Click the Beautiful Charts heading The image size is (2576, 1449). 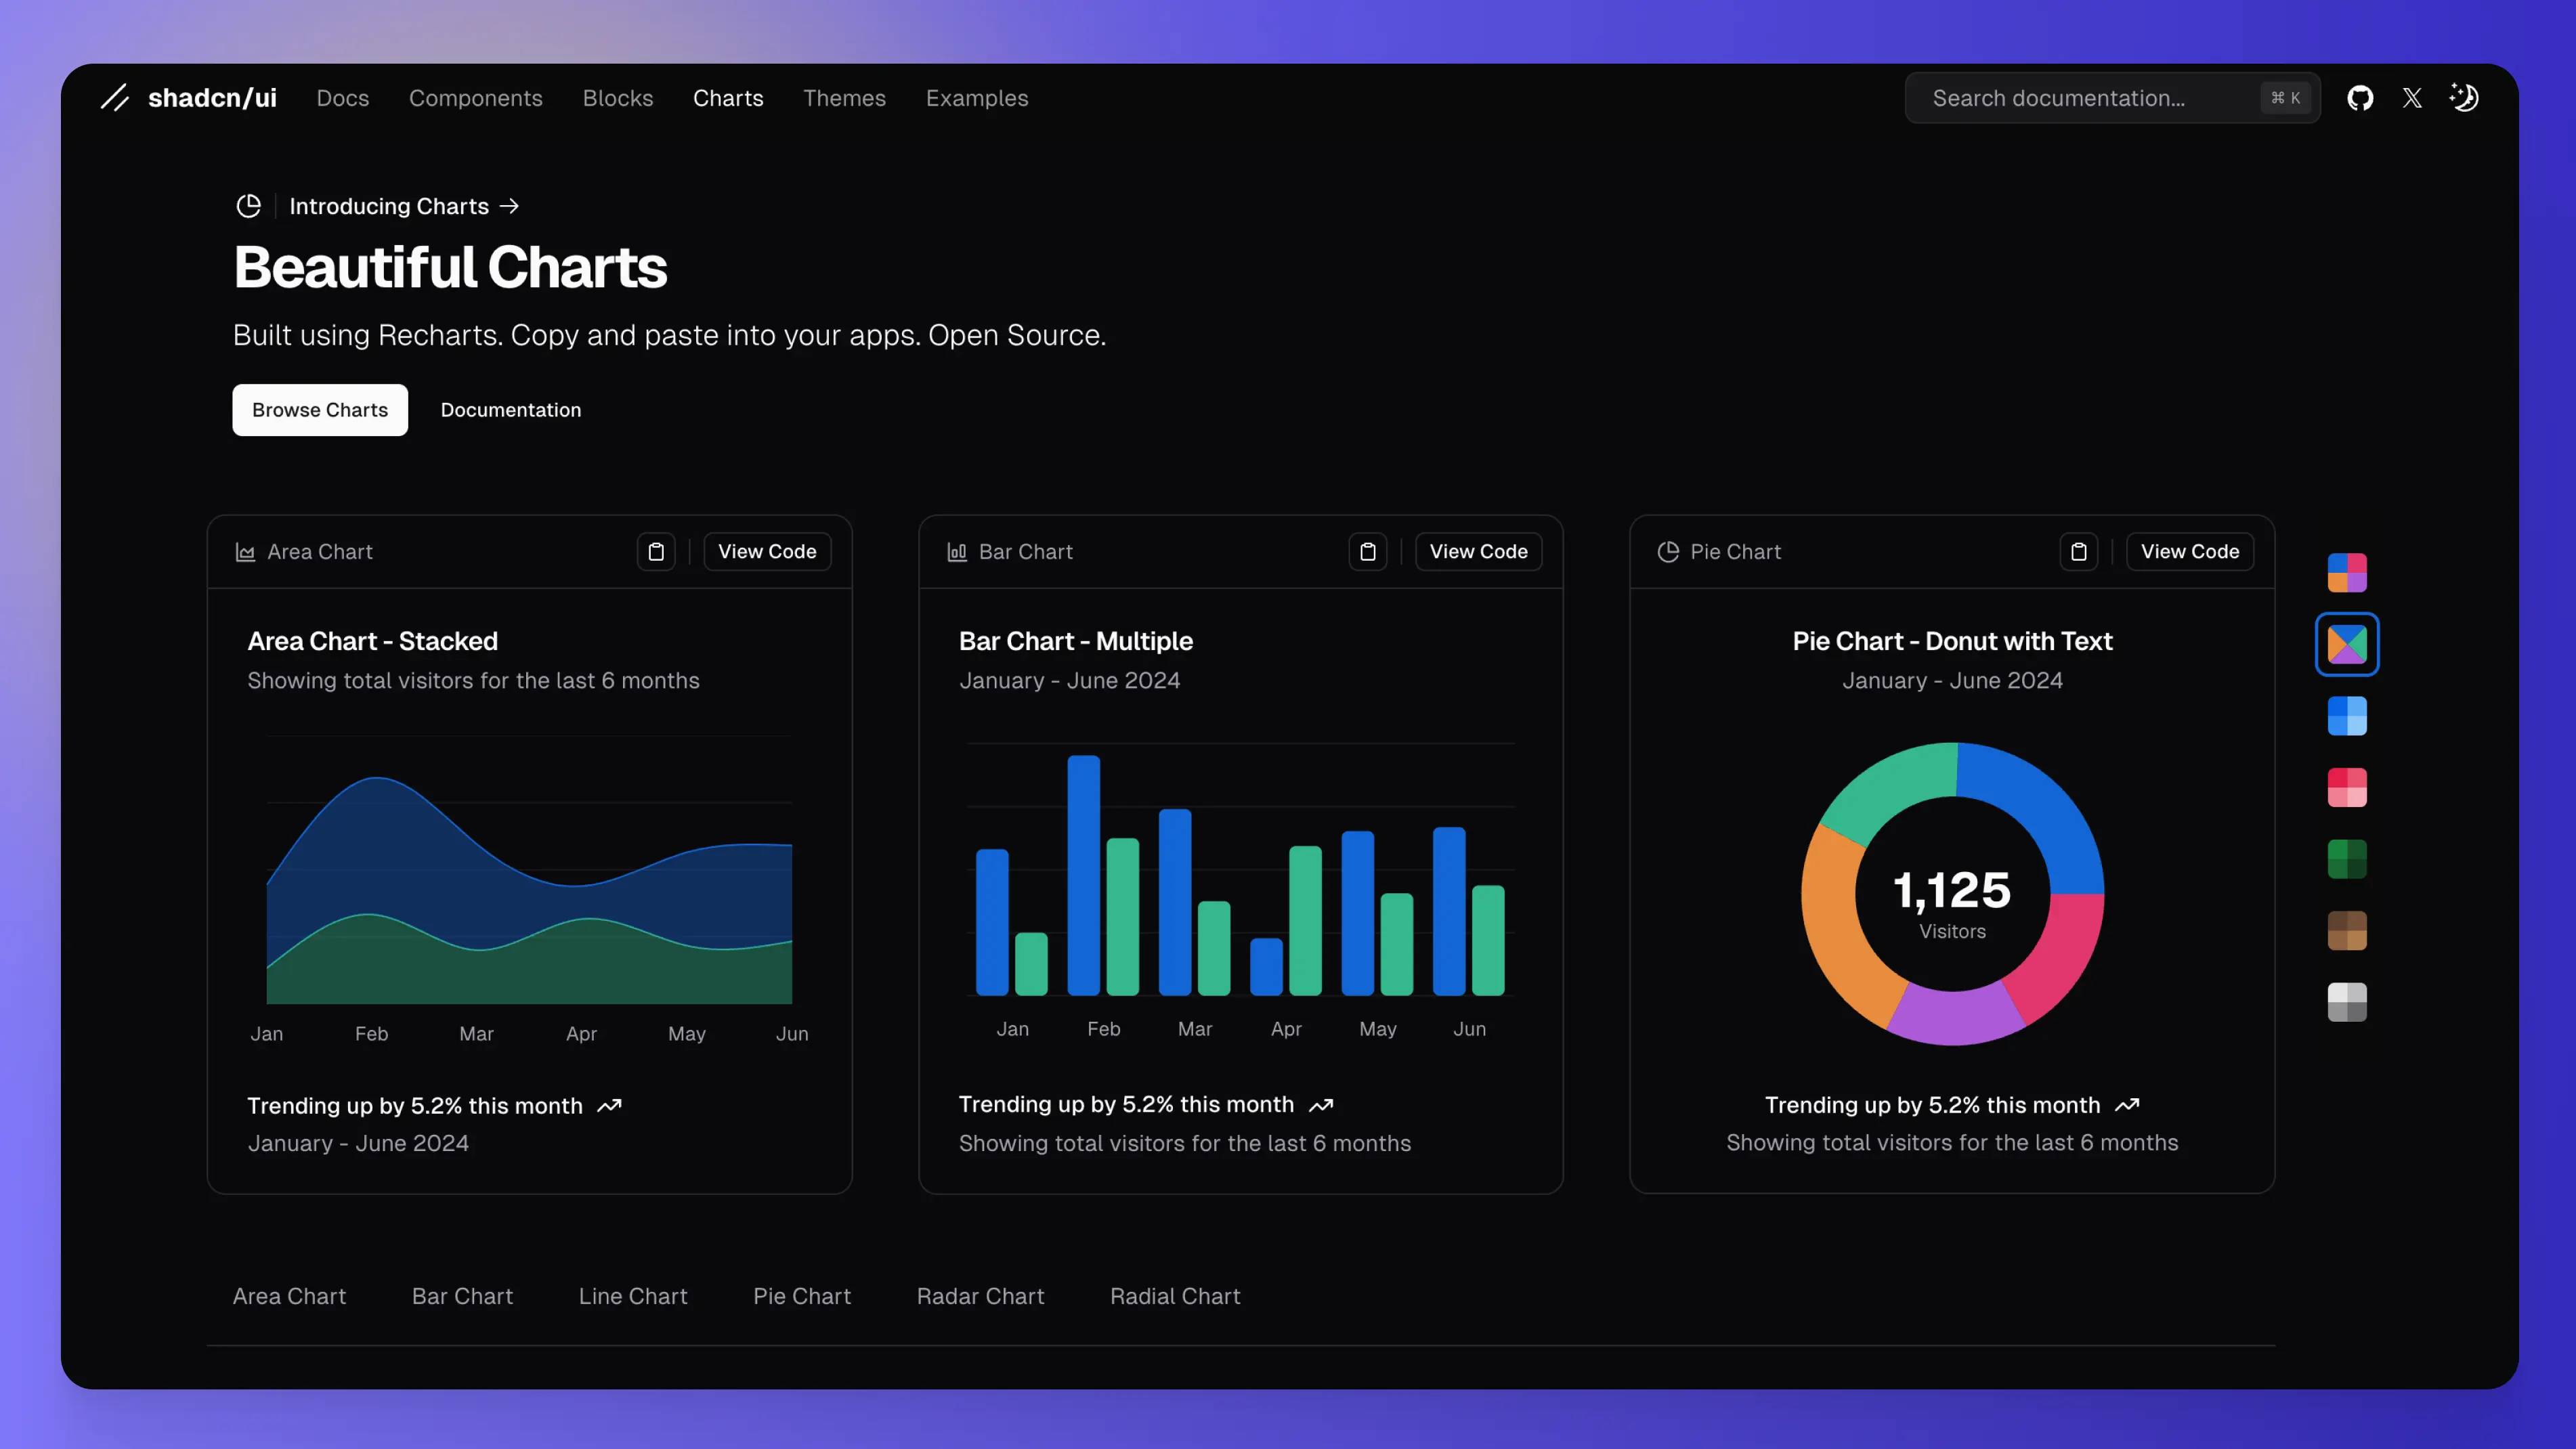(x=450, y=267)
